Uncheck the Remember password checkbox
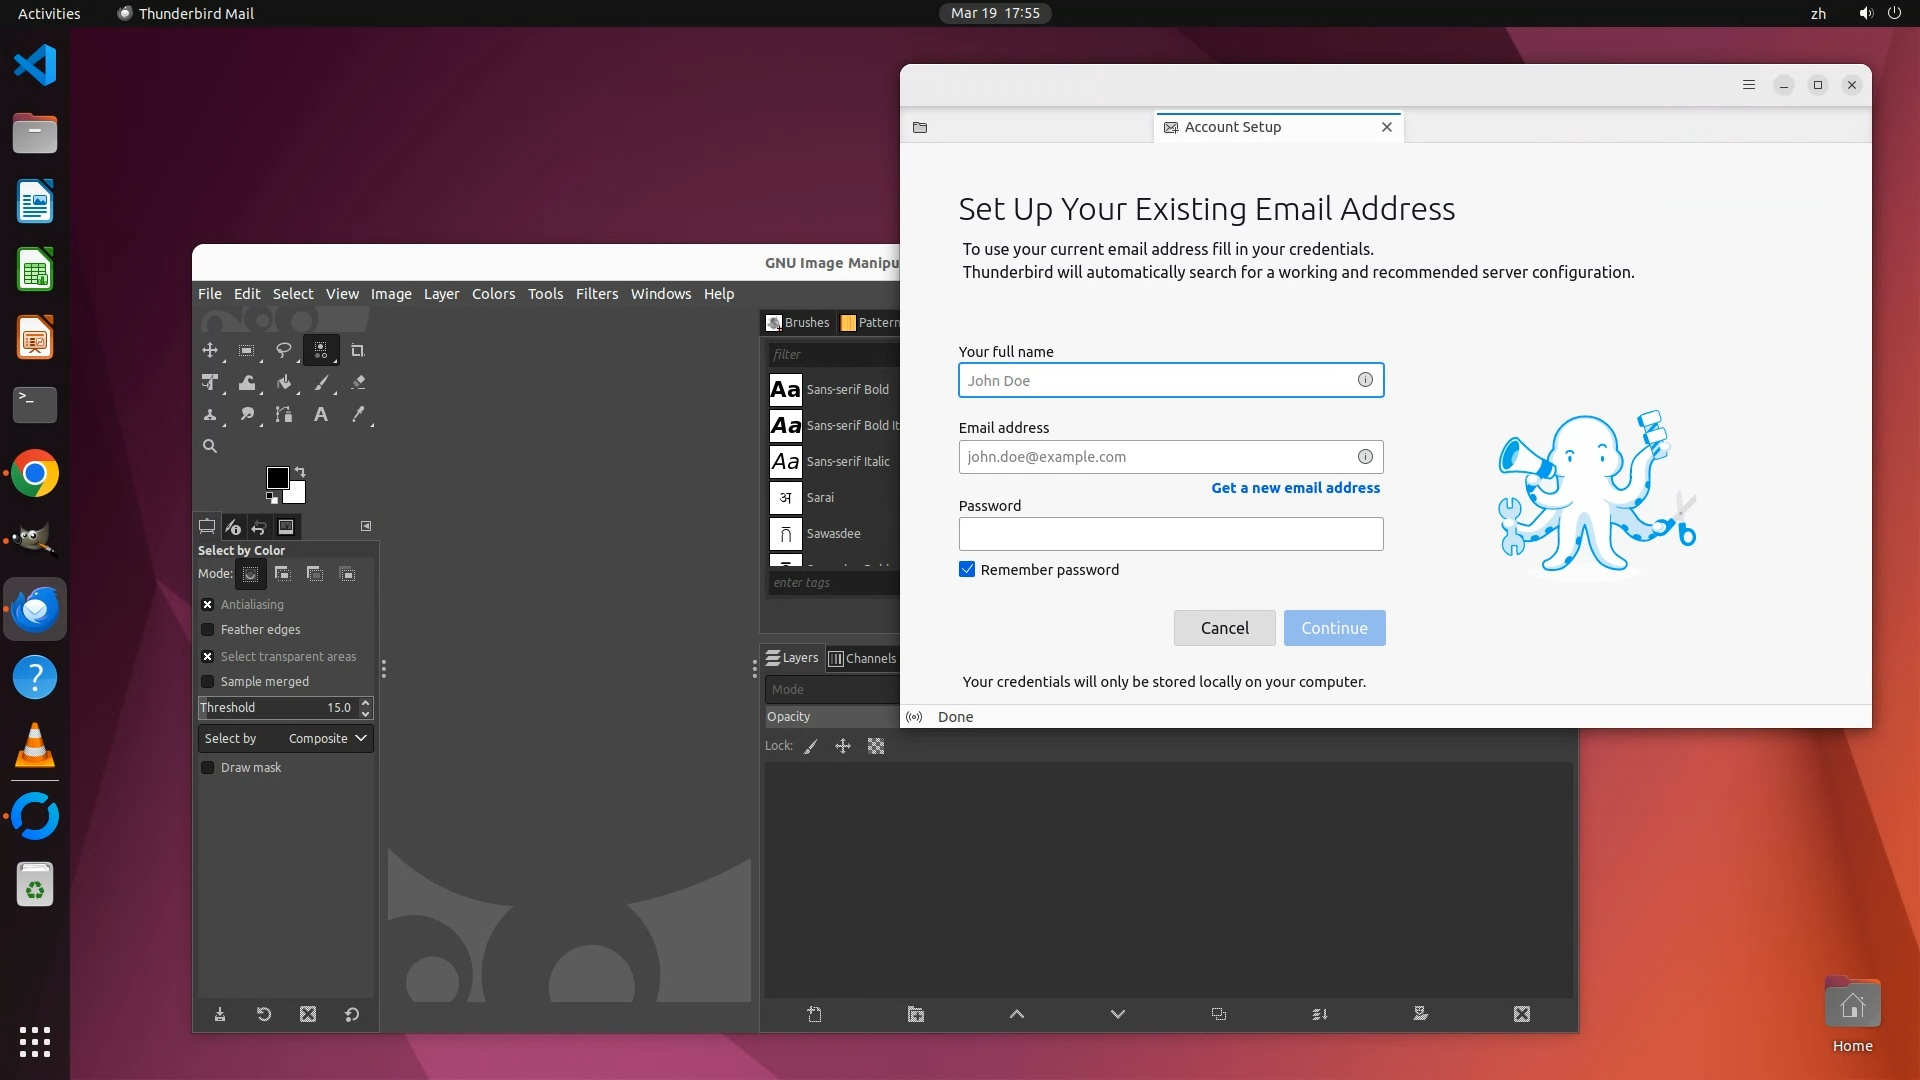 point(967,569)
